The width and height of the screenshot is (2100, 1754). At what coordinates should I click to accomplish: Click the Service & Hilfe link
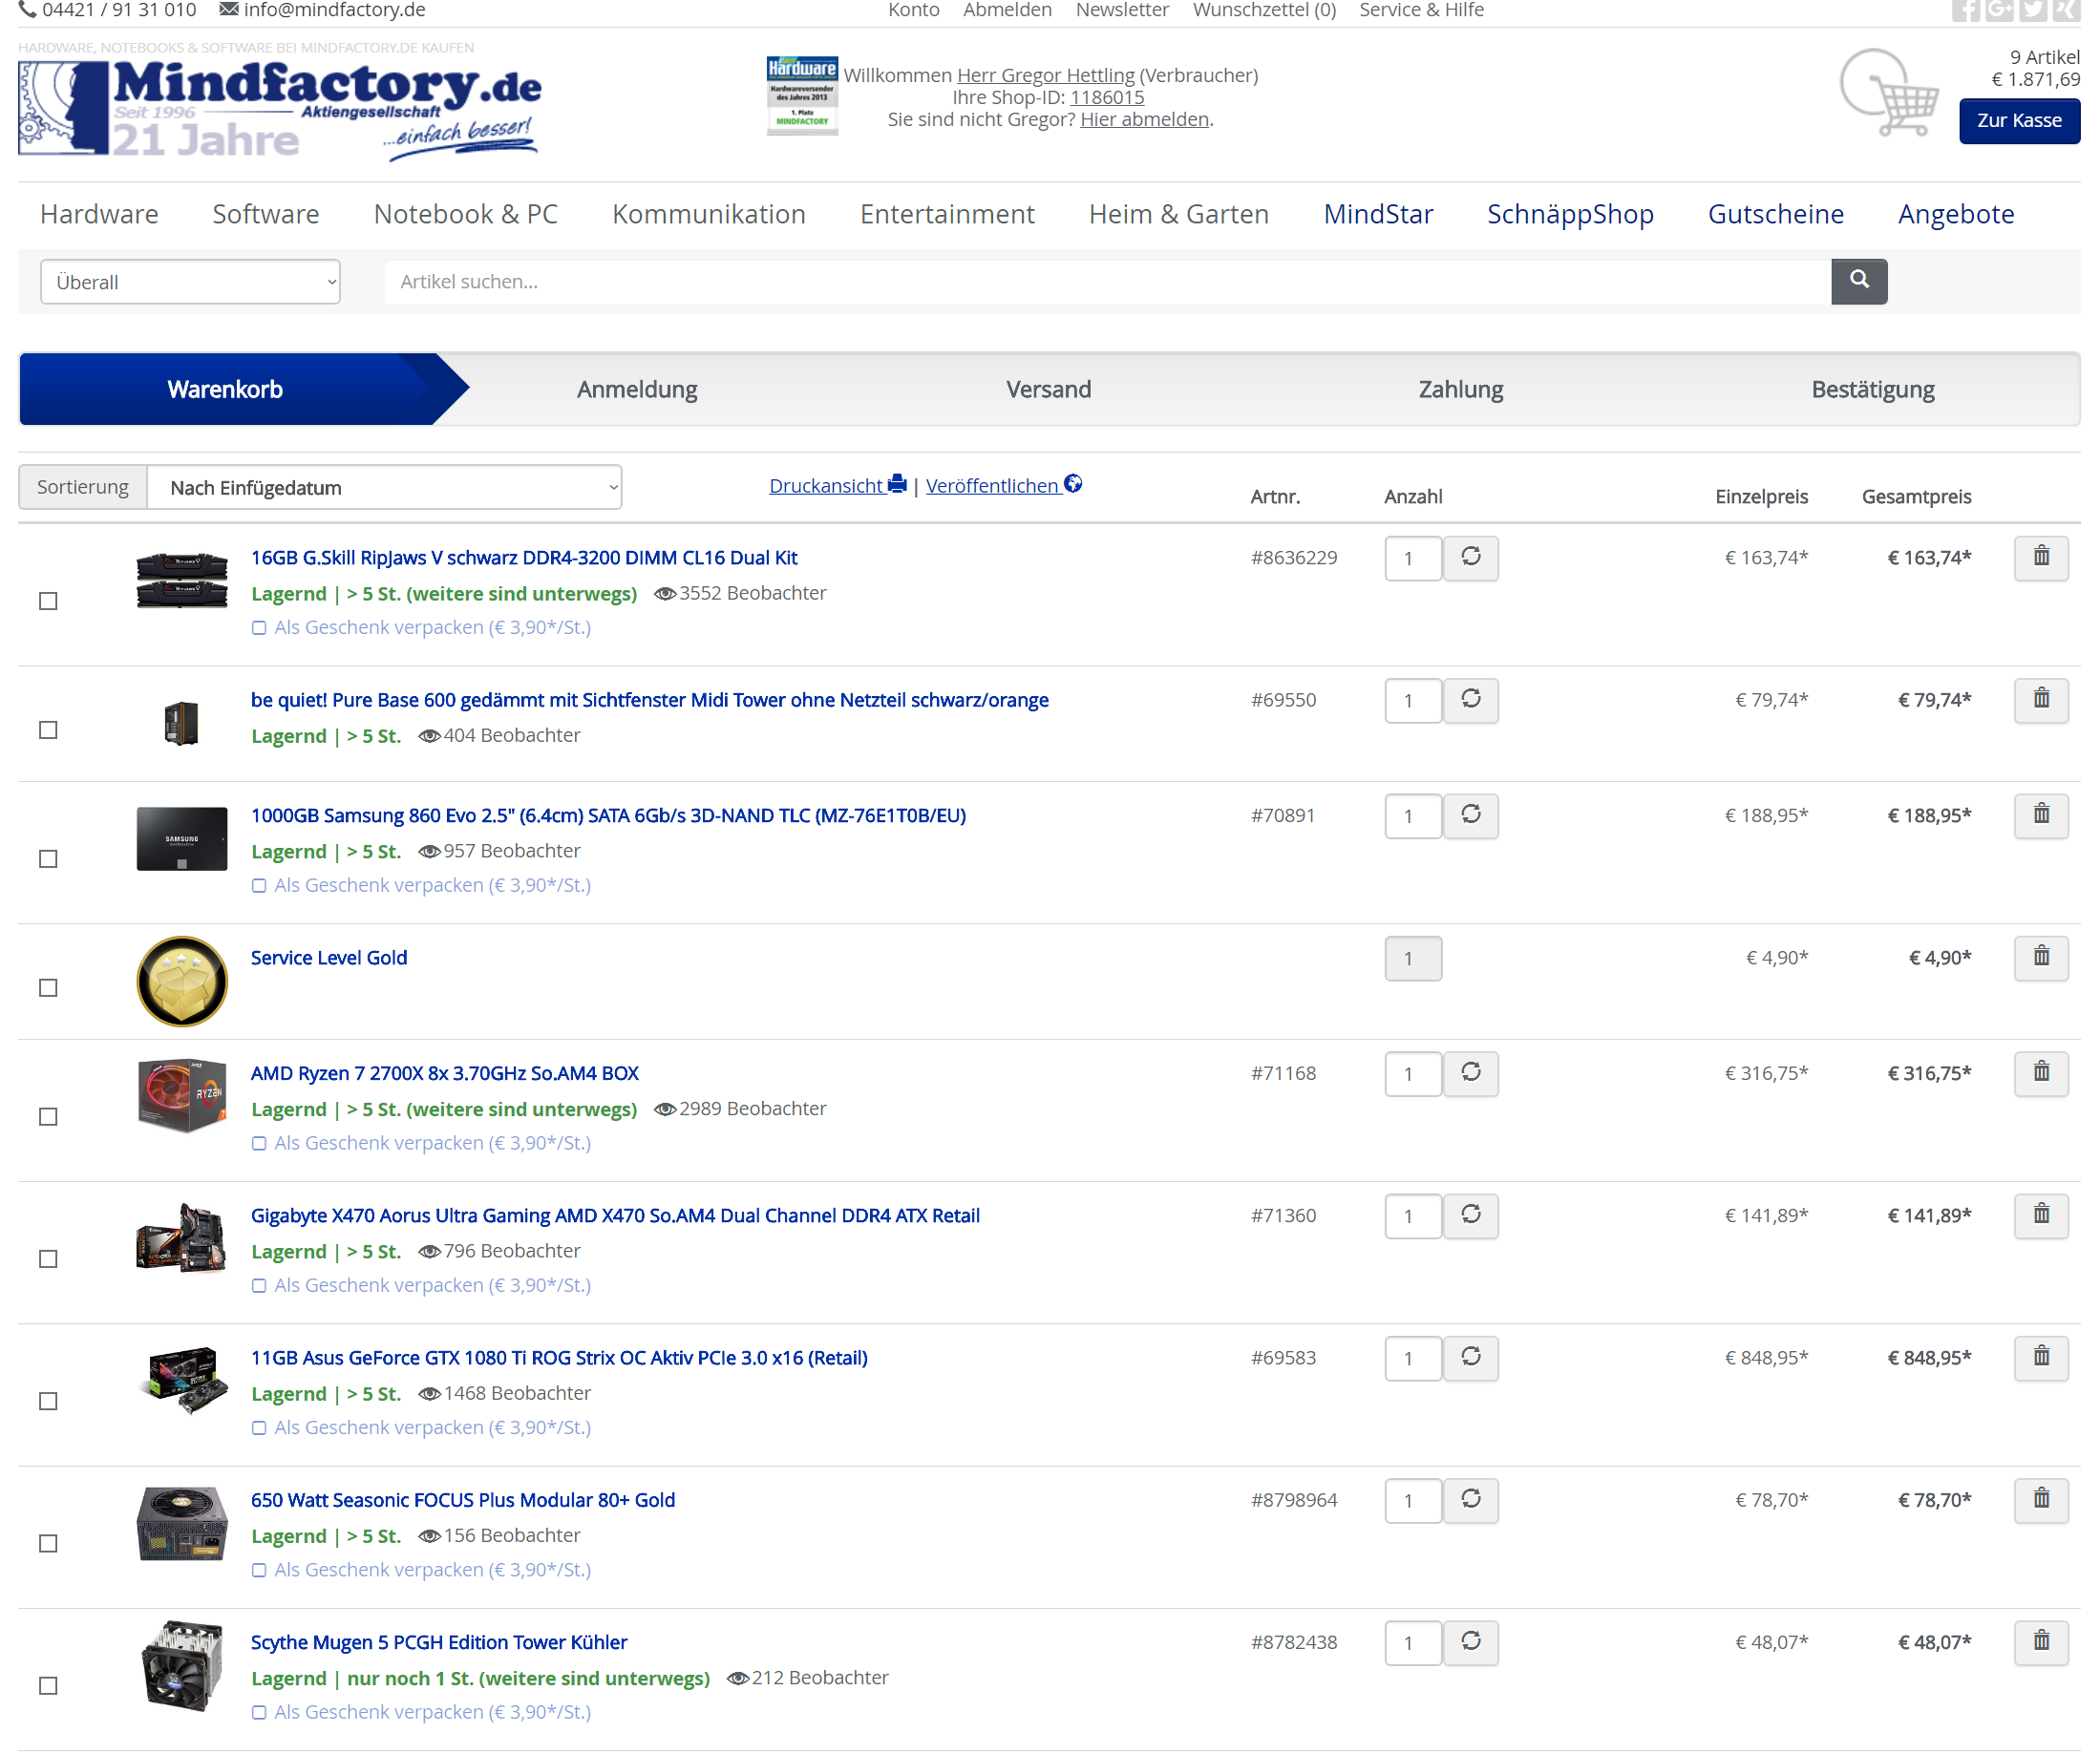[x=1421, y=10]
